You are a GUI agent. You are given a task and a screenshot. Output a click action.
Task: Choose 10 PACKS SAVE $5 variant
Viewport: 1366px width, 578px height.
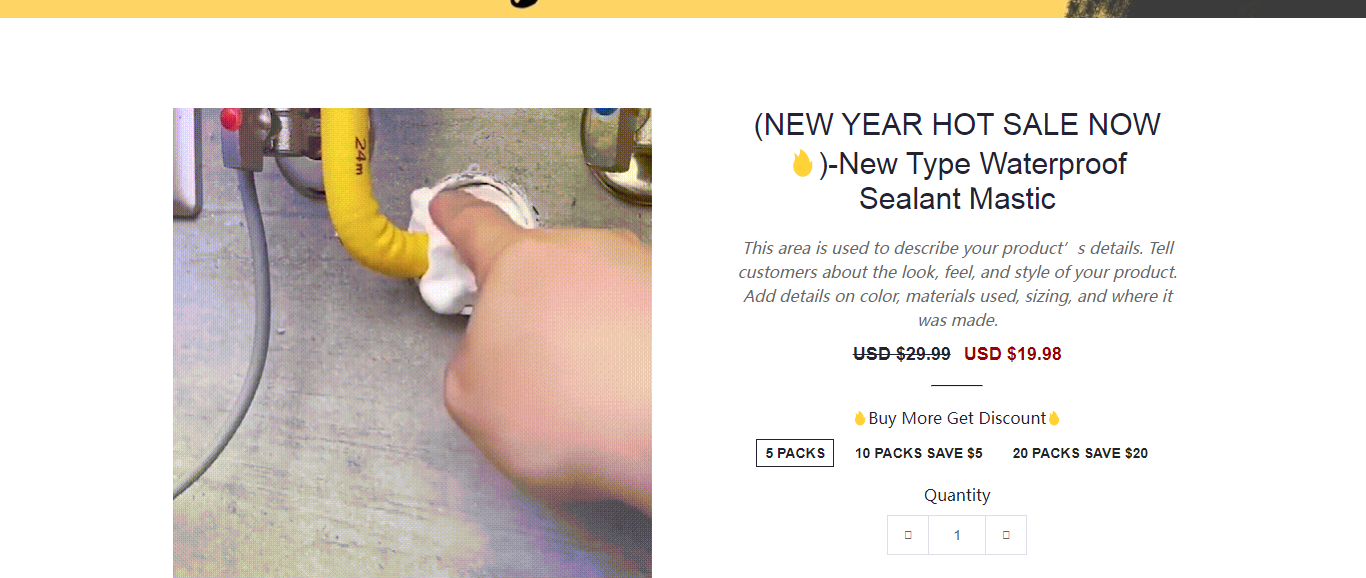(919, 453)
